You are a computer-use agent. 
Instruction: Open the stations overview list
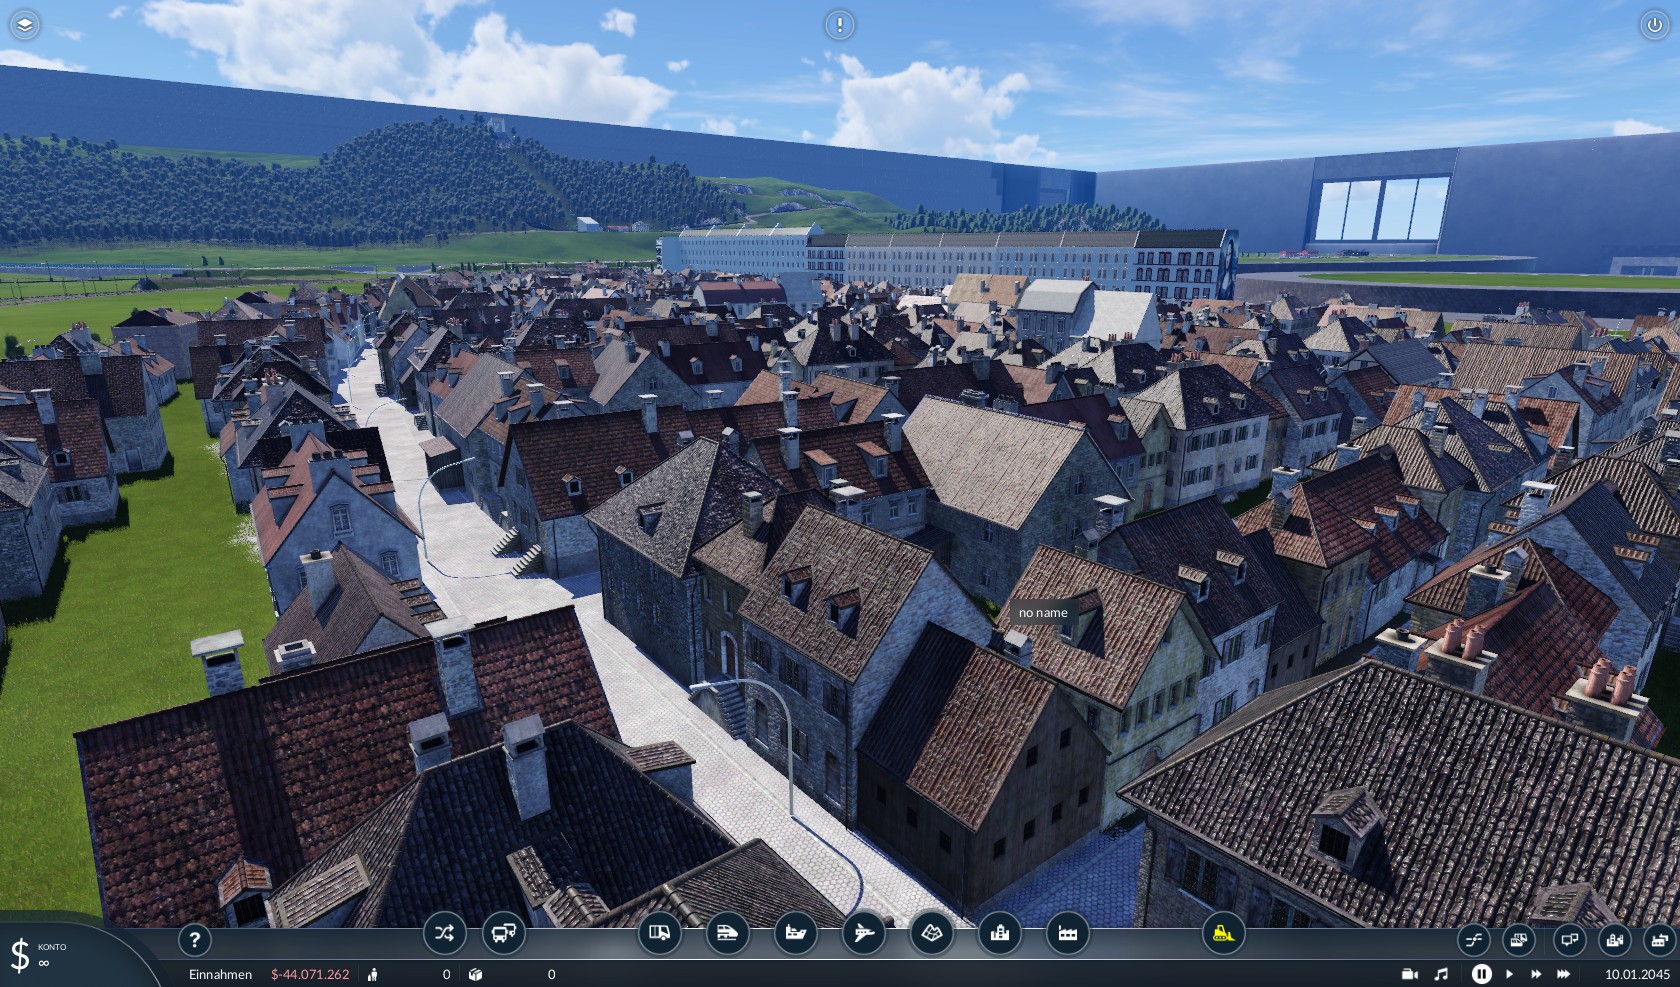[1569, 939]
